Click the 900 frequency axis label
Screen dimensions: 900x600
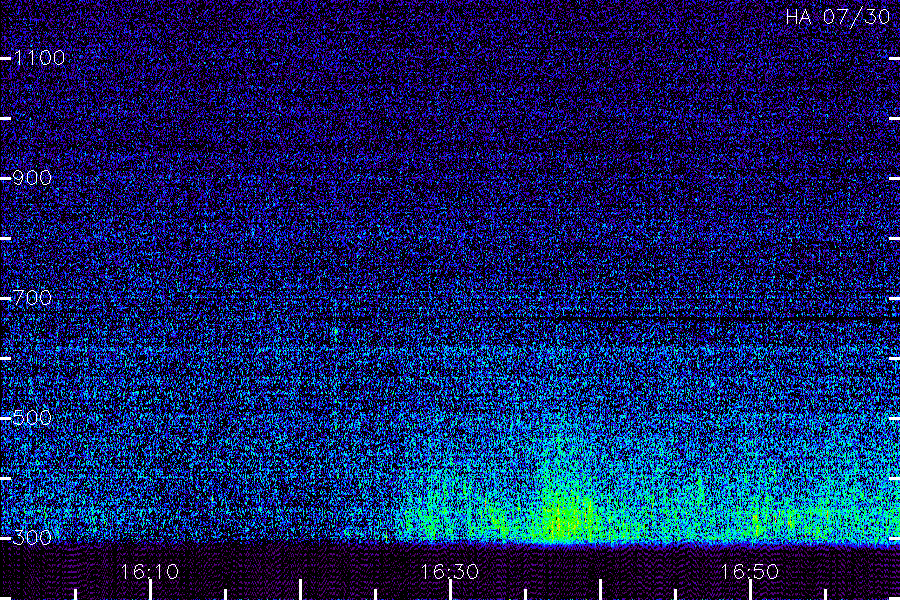click(x=32, y=178)
